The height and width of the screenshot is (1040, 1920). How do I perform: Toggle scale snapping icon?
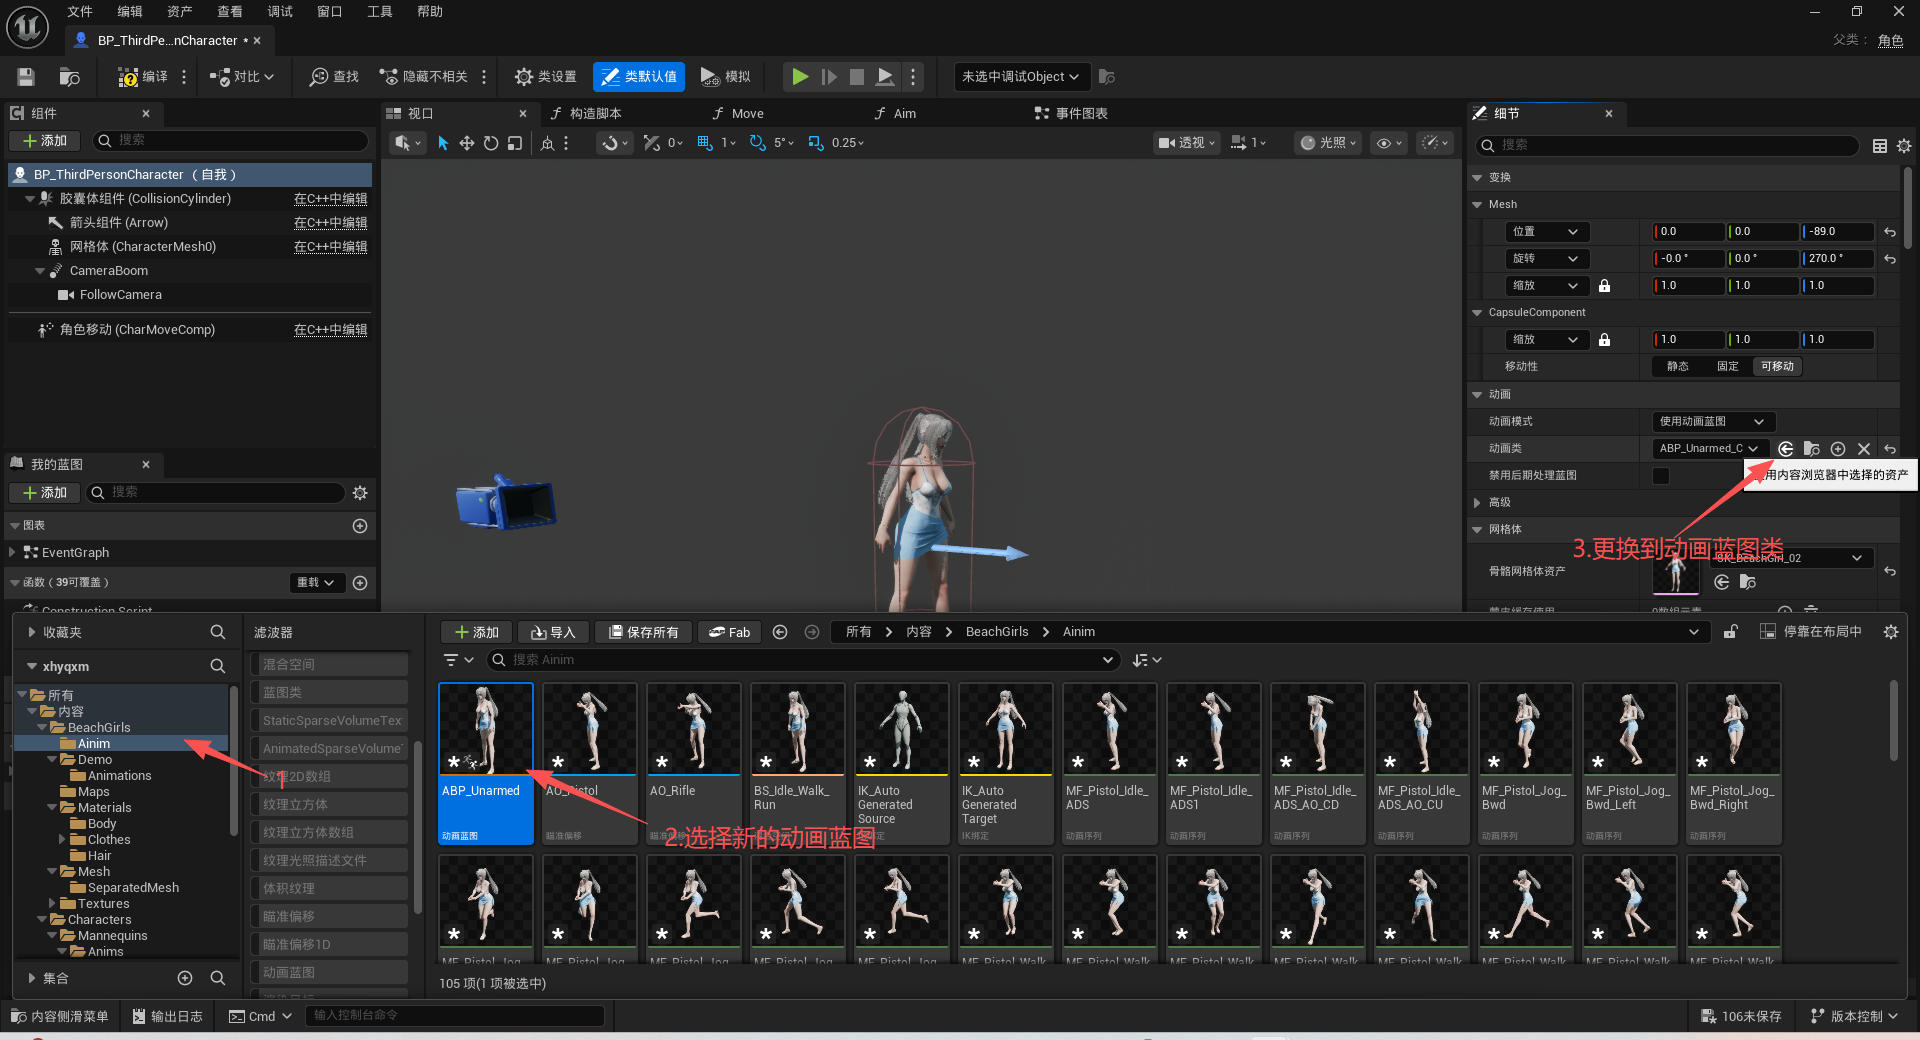click(x=816, y=143)
